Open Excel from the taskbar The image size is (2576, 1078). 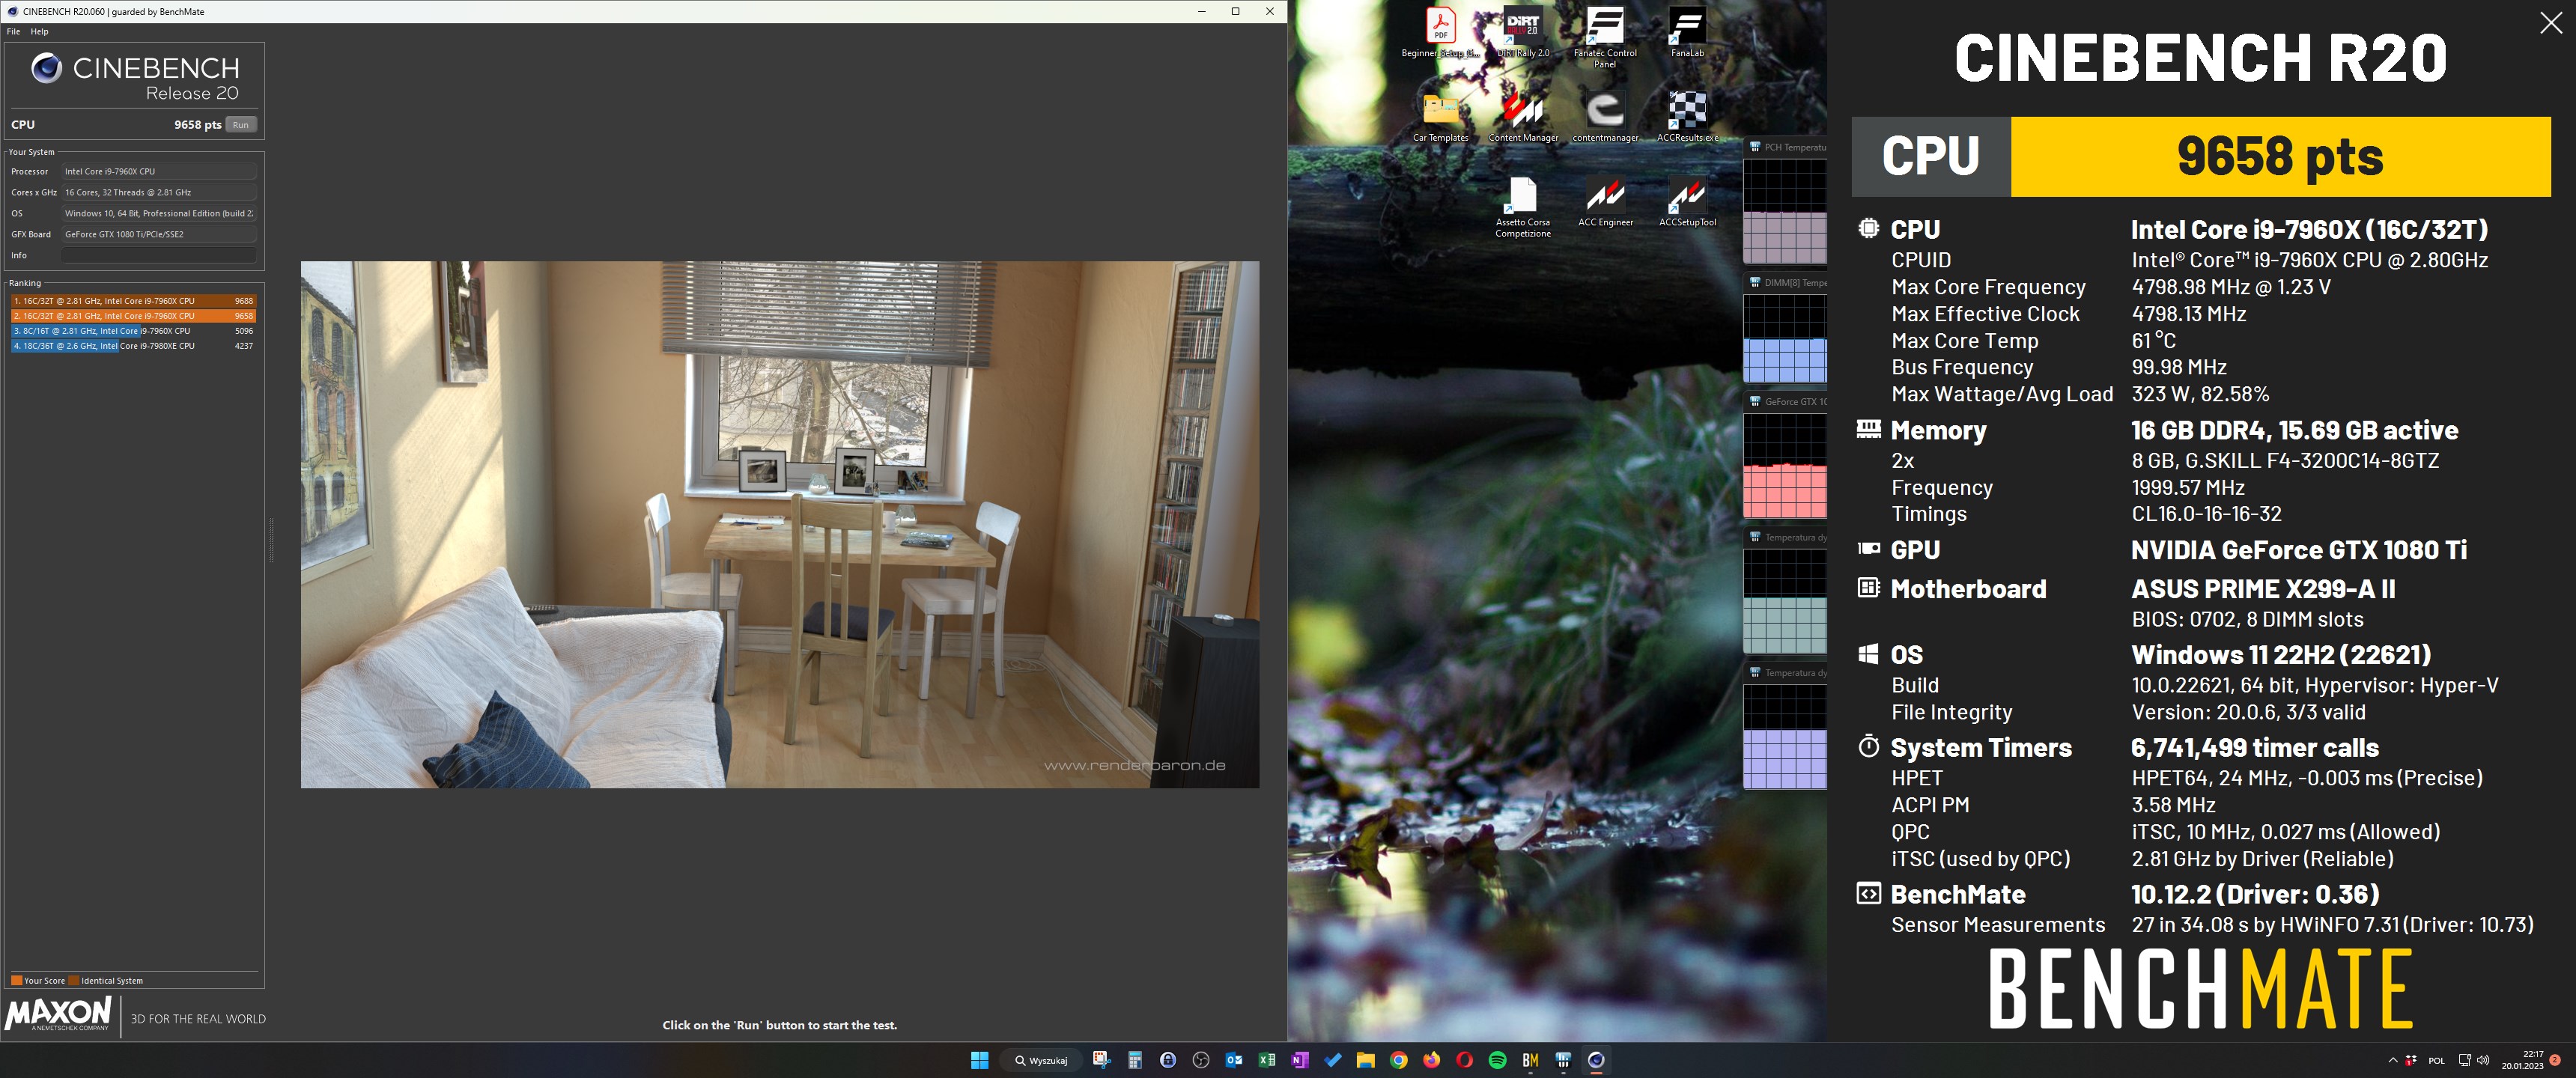click(x=1267, y=1060)
